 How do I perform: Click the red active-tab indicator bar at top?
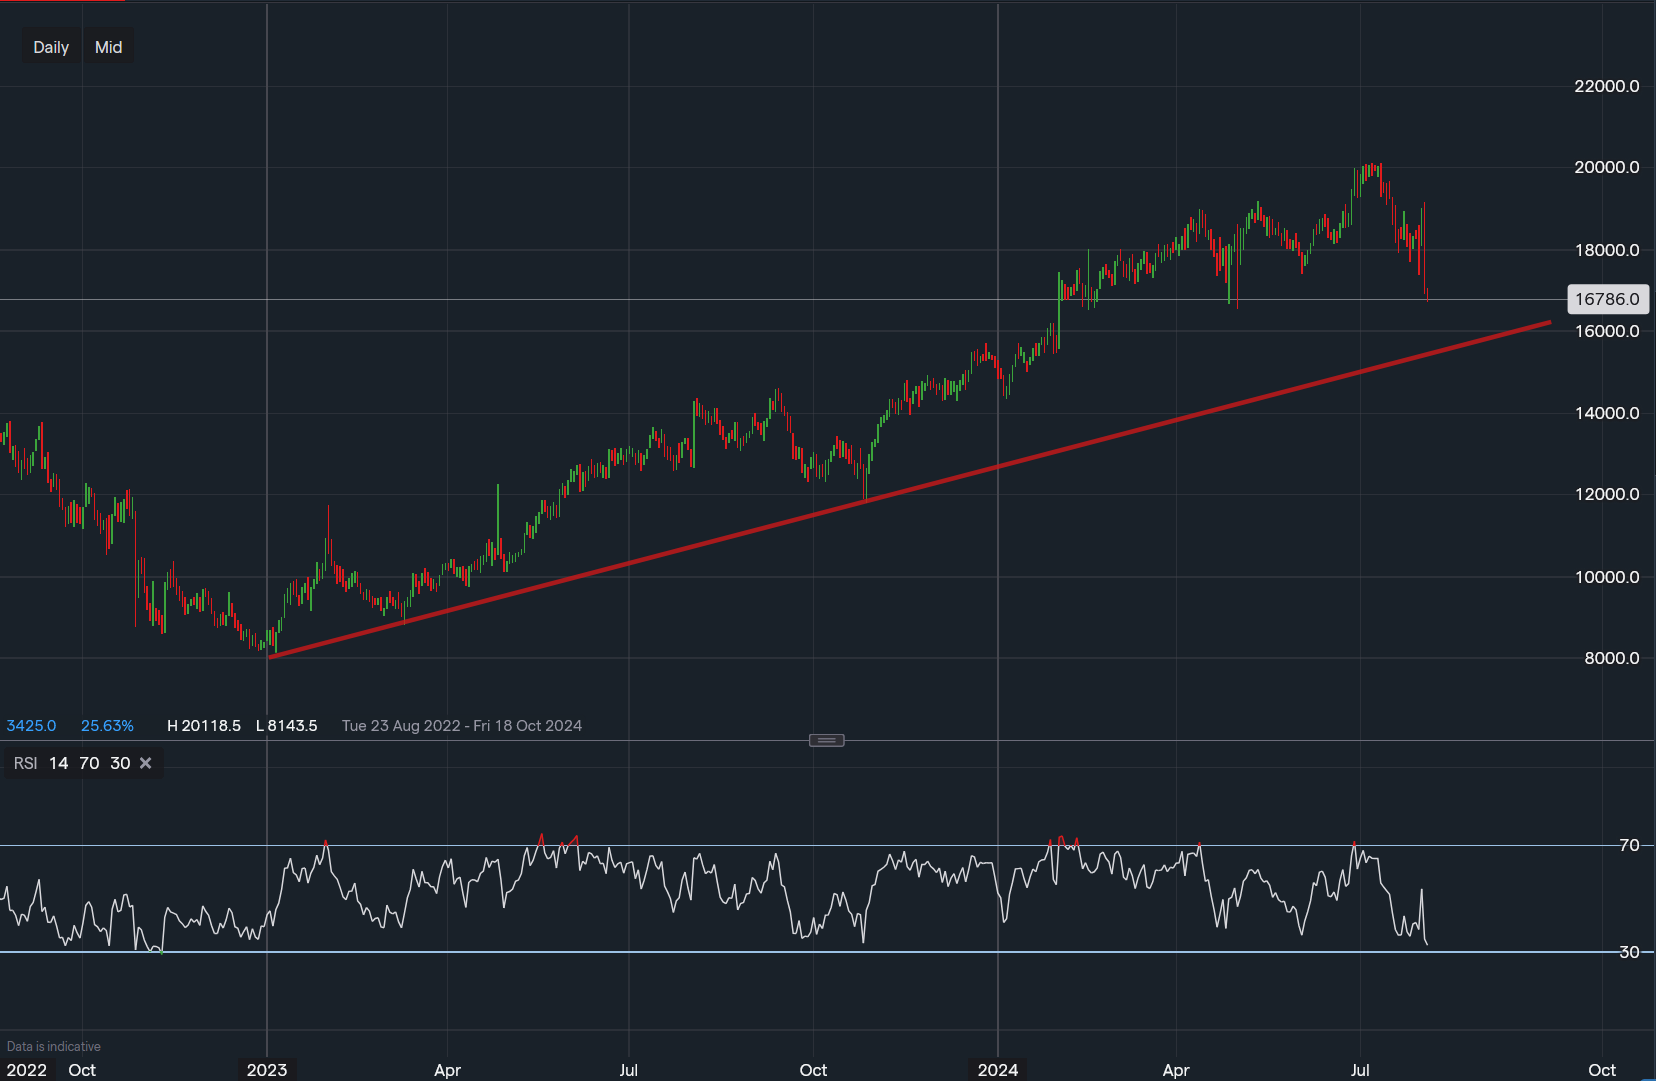[x=62, y=3]
